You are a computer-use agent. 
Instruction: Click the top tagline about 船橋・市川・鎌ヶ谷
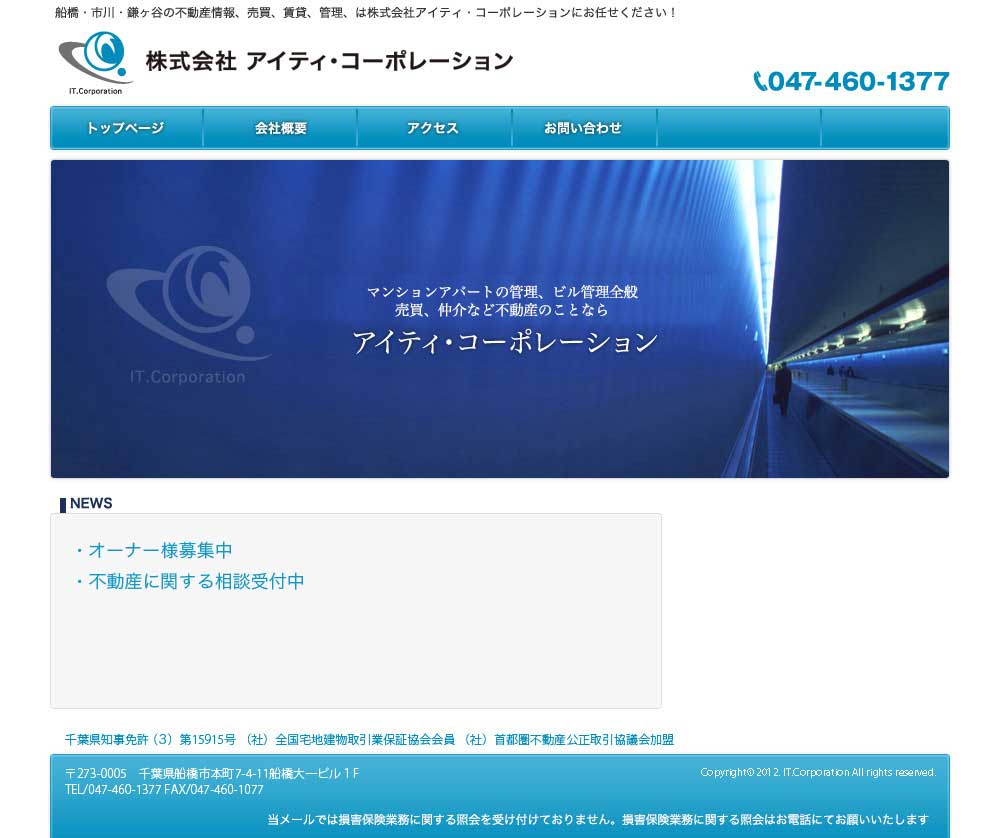point(365,13)
